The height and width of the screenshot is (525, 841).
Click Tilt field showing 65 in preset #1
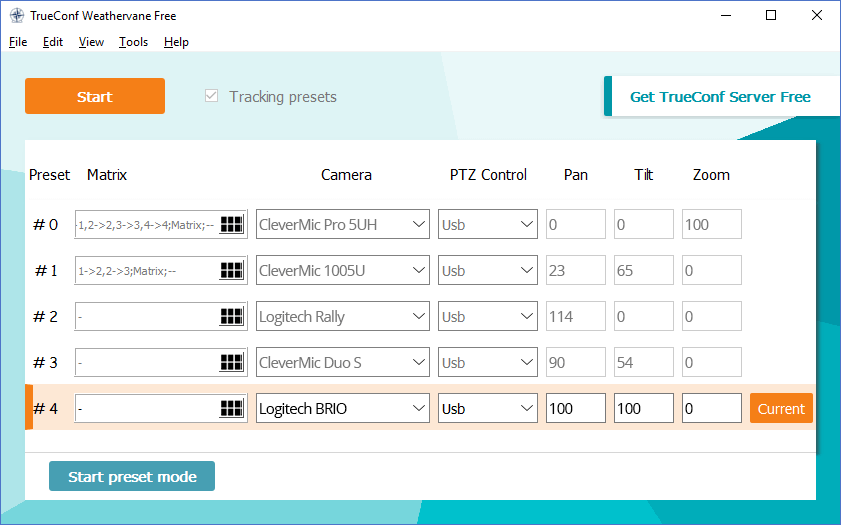coord(644,270)
